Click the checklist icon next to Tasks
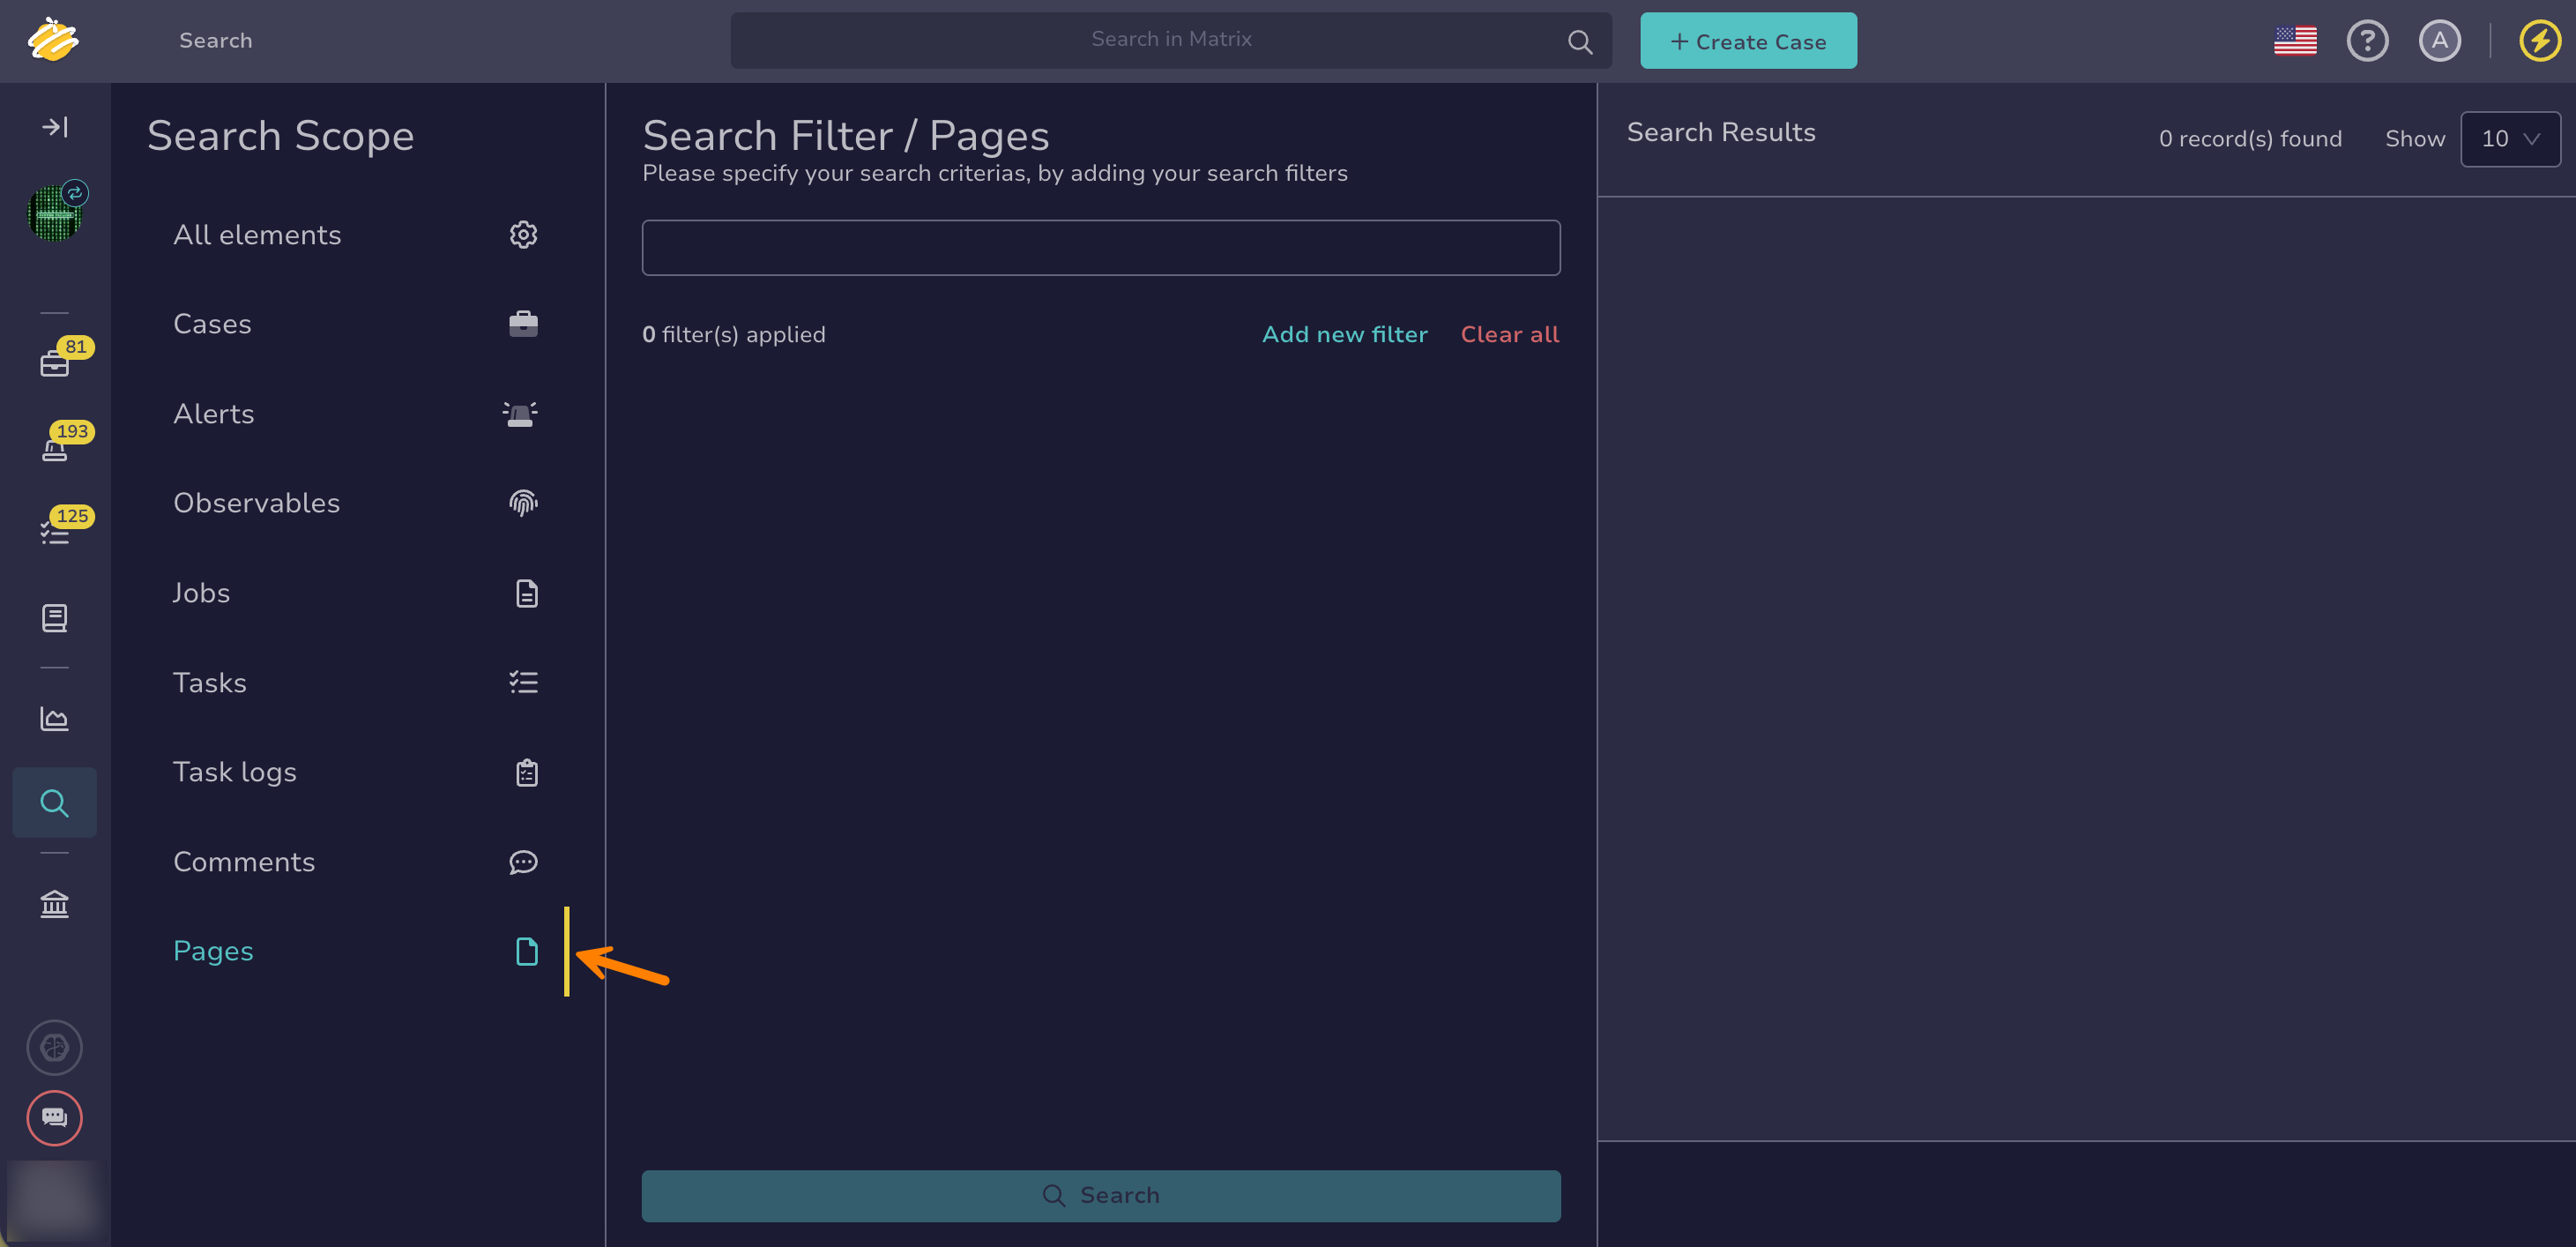This screenshot has height=1247, width=2576. [x=524, y=682]
